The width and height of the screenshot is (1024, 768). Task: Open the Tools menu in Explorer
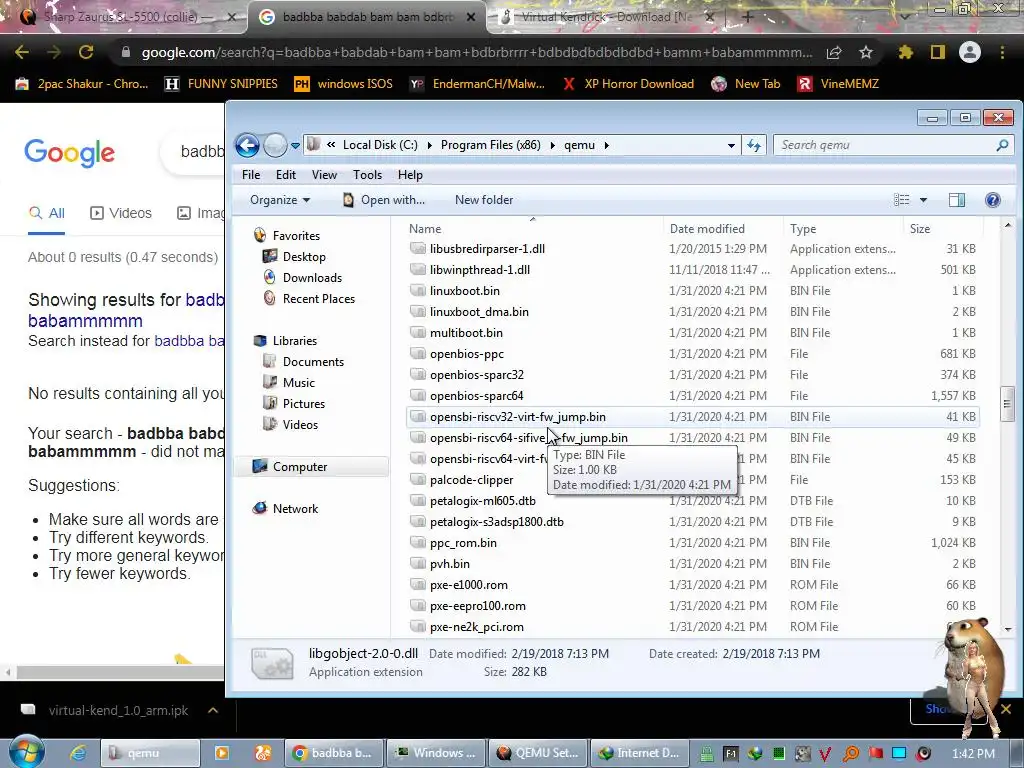tap(367, 175)
